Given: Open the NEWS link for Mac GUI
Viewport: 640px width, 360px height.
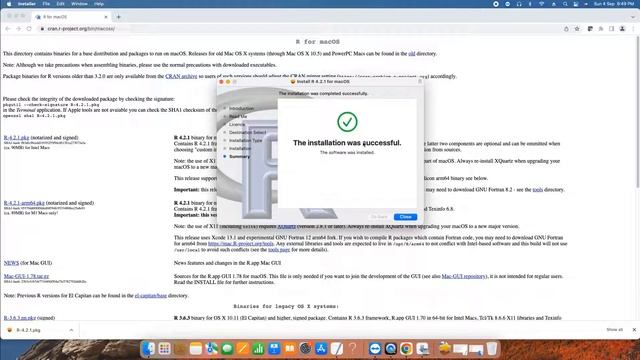Looking at the screenshot, I should [11, 263].
